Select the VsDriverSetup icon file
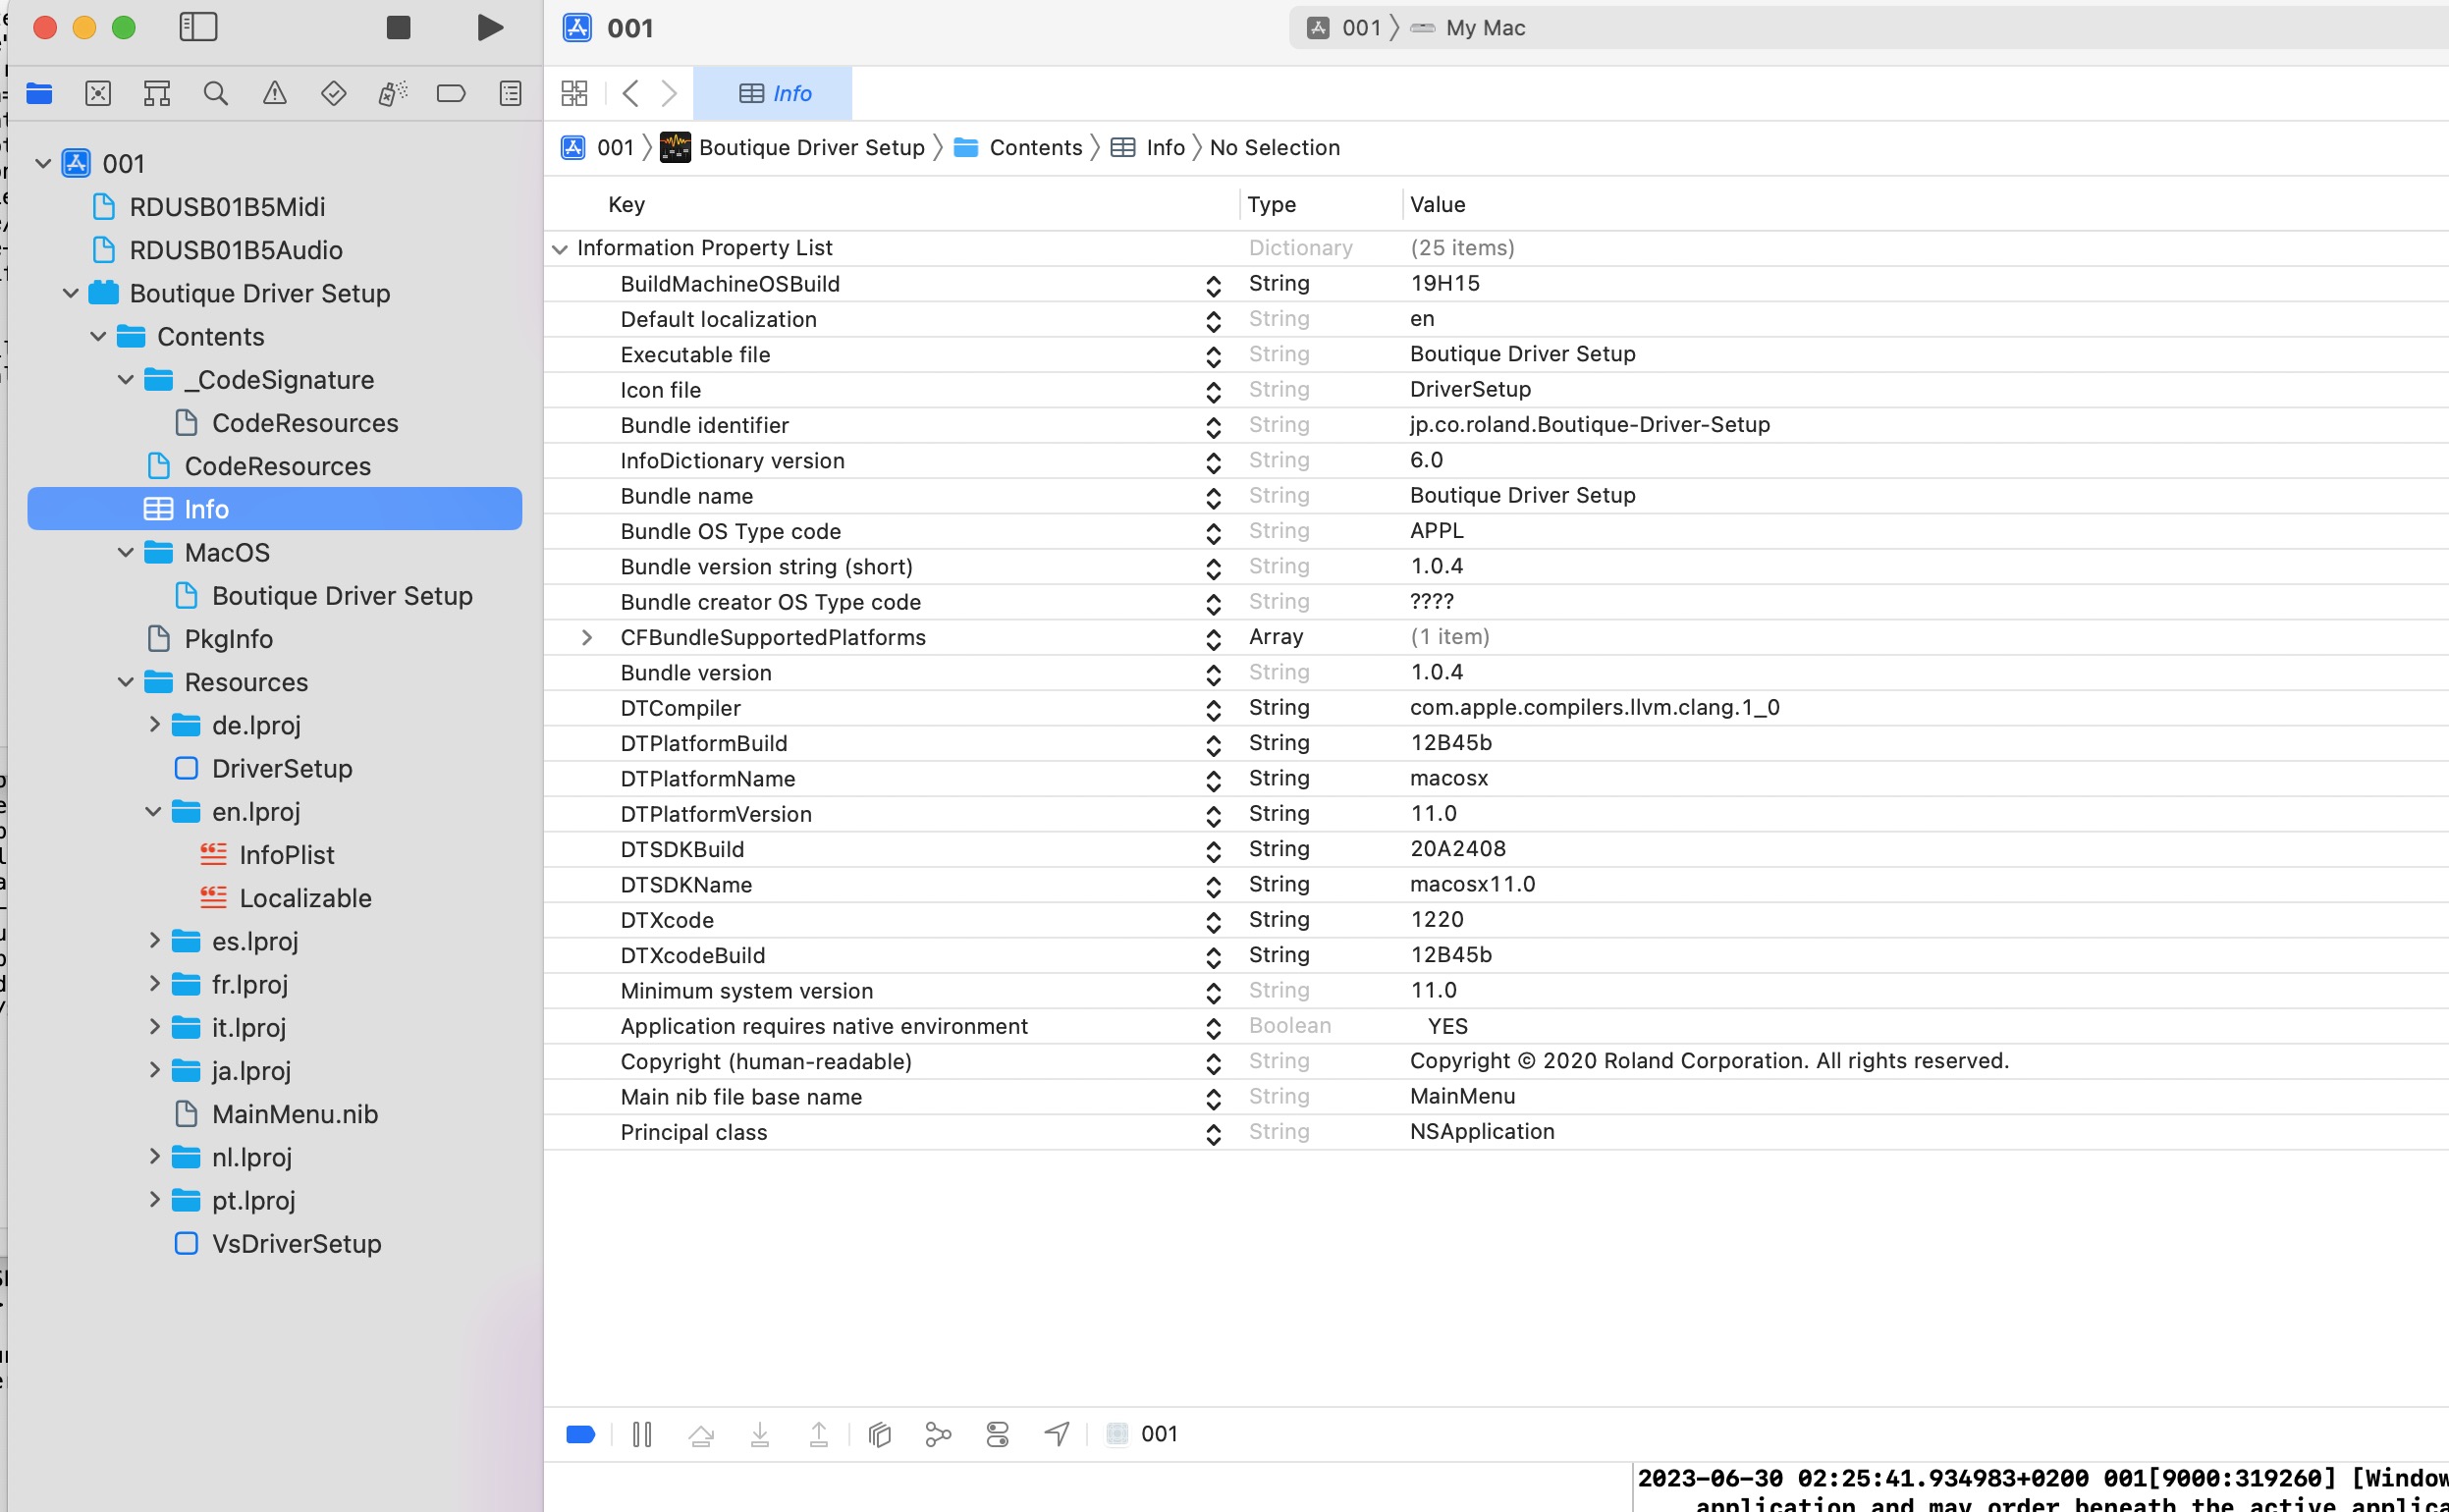The width and height of the screenshot is (2449, 1512). (278, 1244)
